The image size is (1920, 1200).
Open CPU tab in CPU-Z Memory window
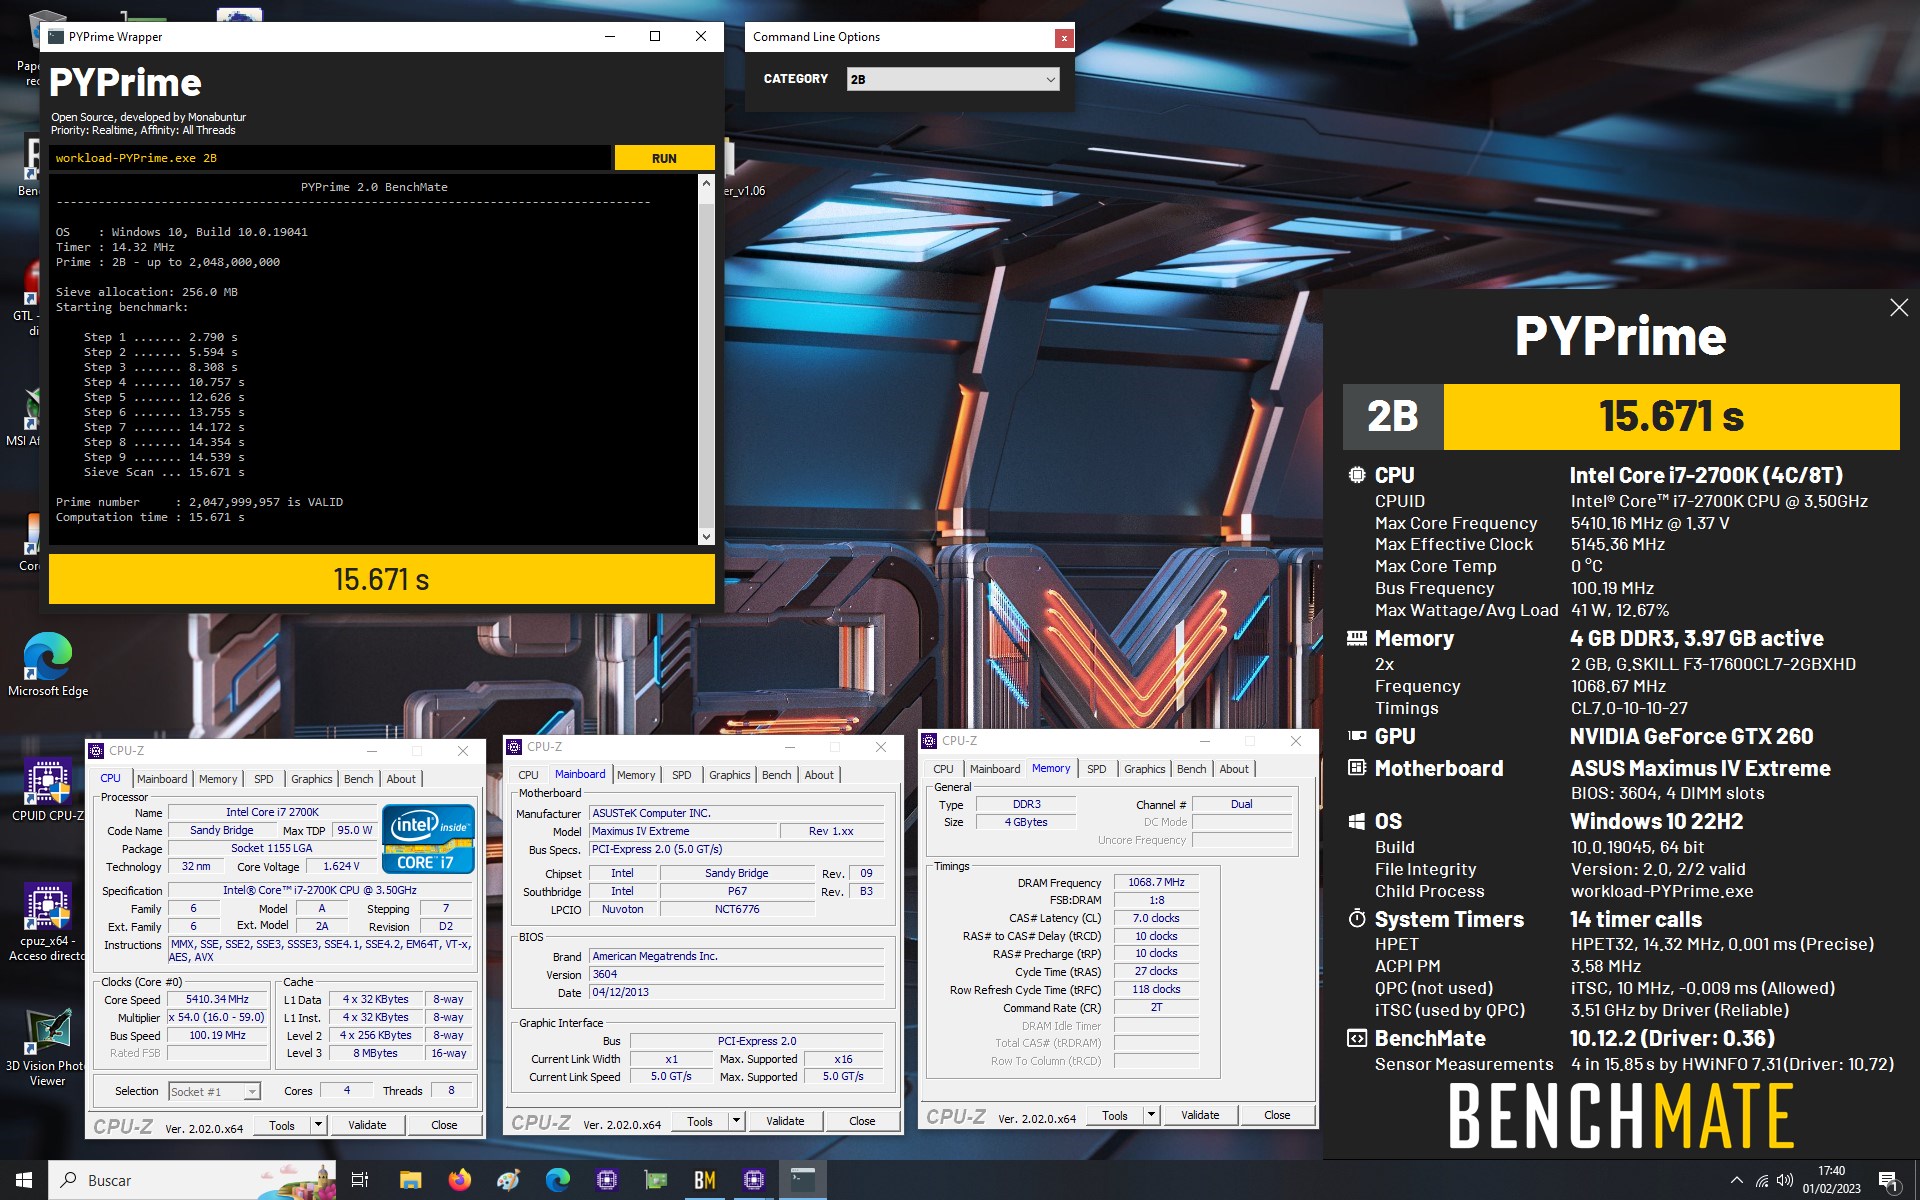(943, 769)
